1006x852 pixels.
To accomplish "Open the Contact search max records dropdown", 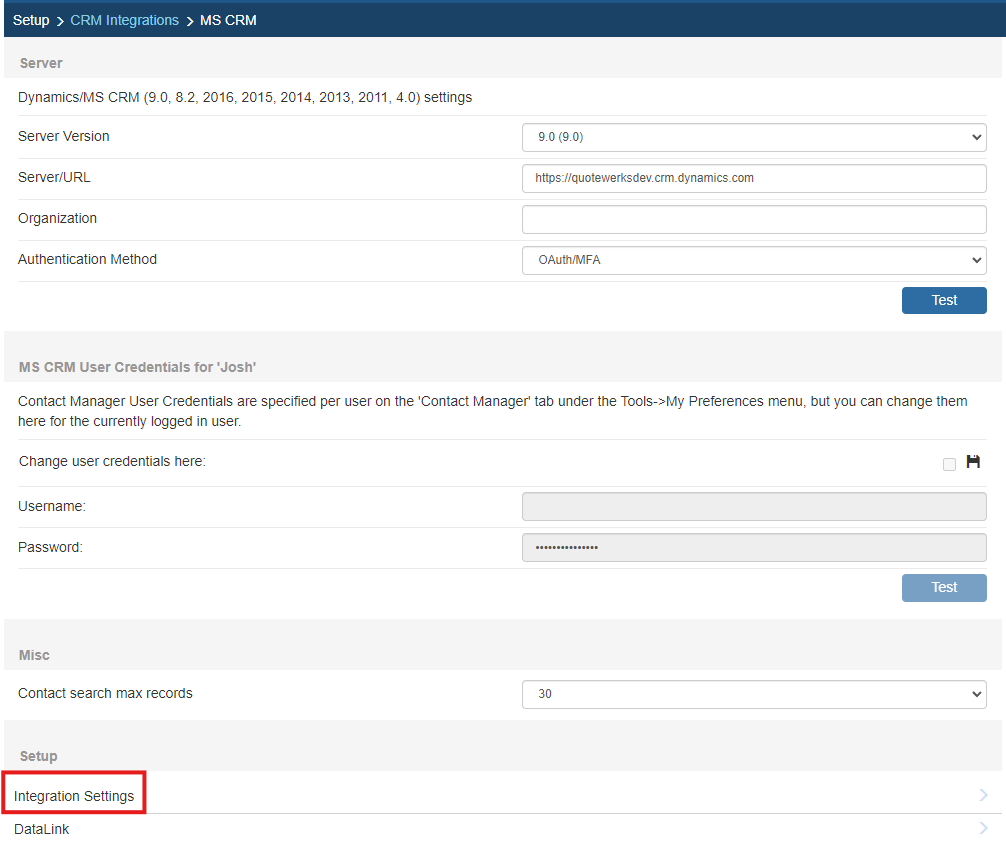I will tap(754, 694).
